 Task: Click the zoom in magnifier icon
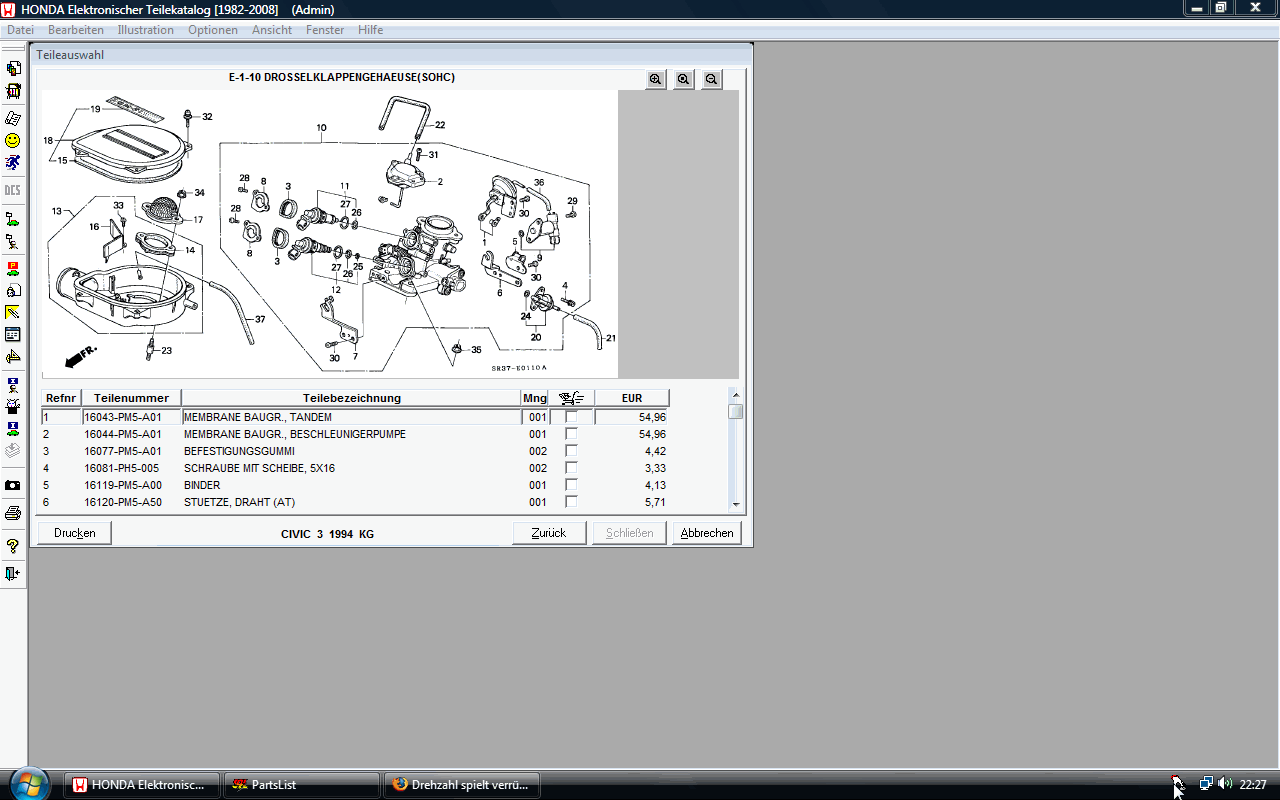pyautogui.click(x=655, y=80)
